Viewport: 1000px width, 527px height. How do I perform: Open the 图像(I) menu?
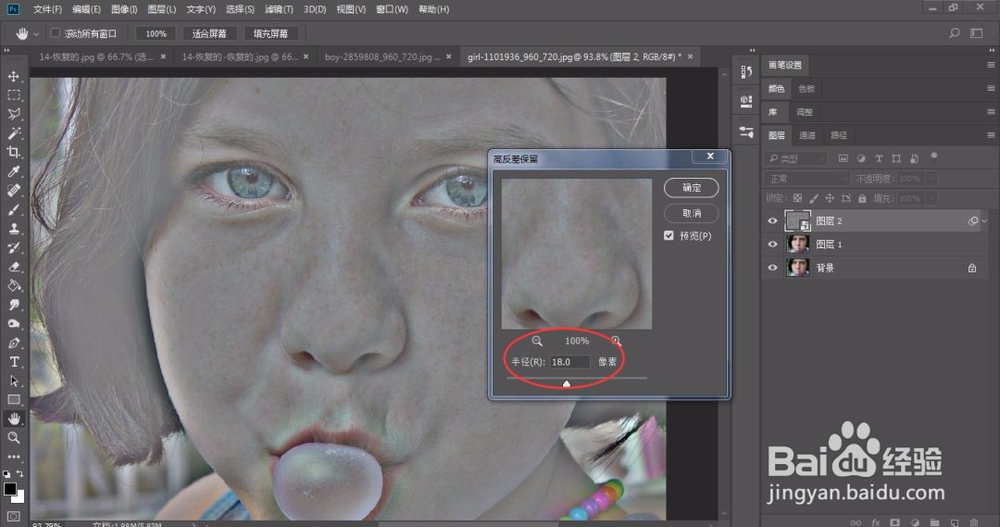pos(124,9)
